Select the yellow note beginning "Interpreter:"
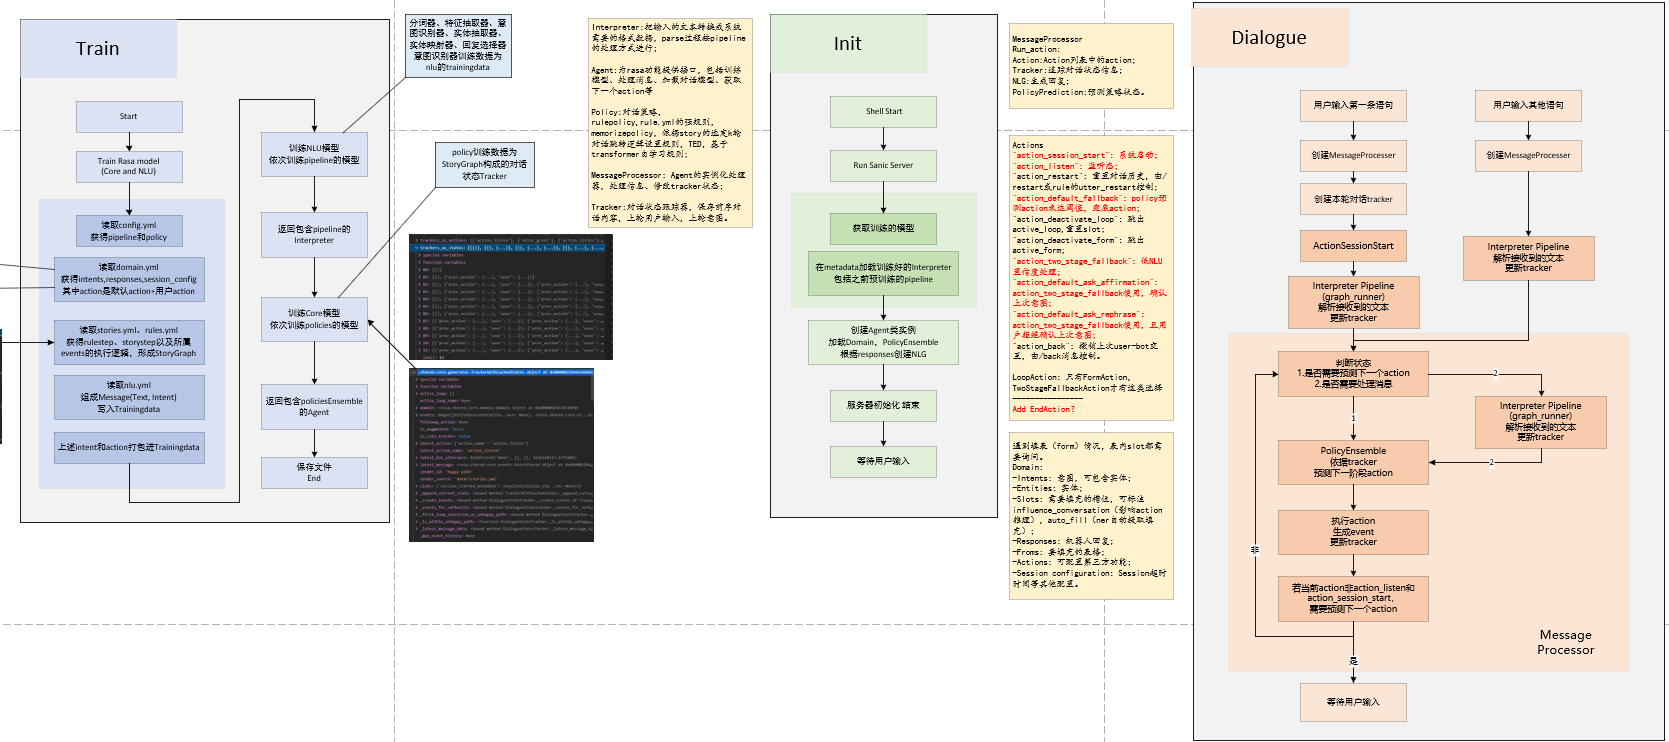 point(669,122)
